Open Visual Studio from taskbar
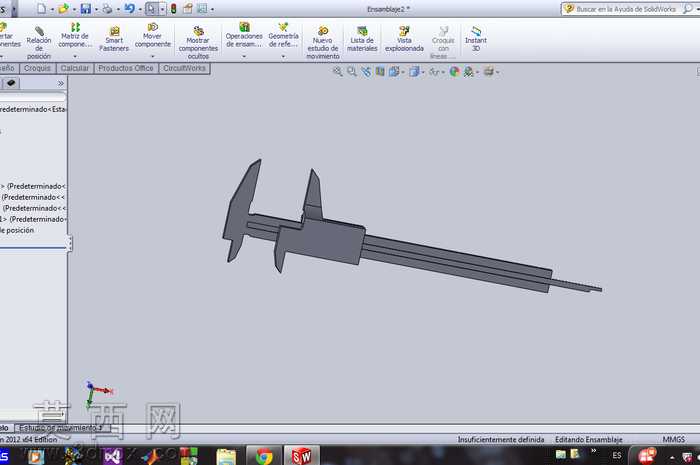700x465 pixels. point(112,456)
